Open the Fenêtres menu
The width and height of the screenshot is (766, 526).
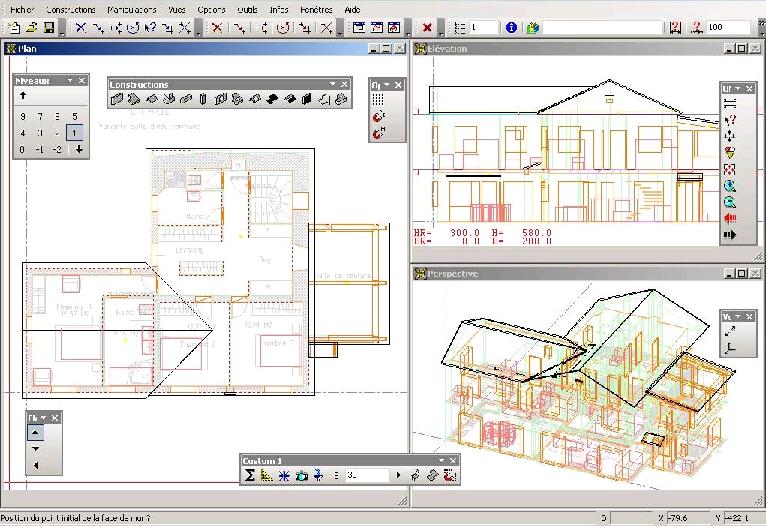[x=316, y=9]
